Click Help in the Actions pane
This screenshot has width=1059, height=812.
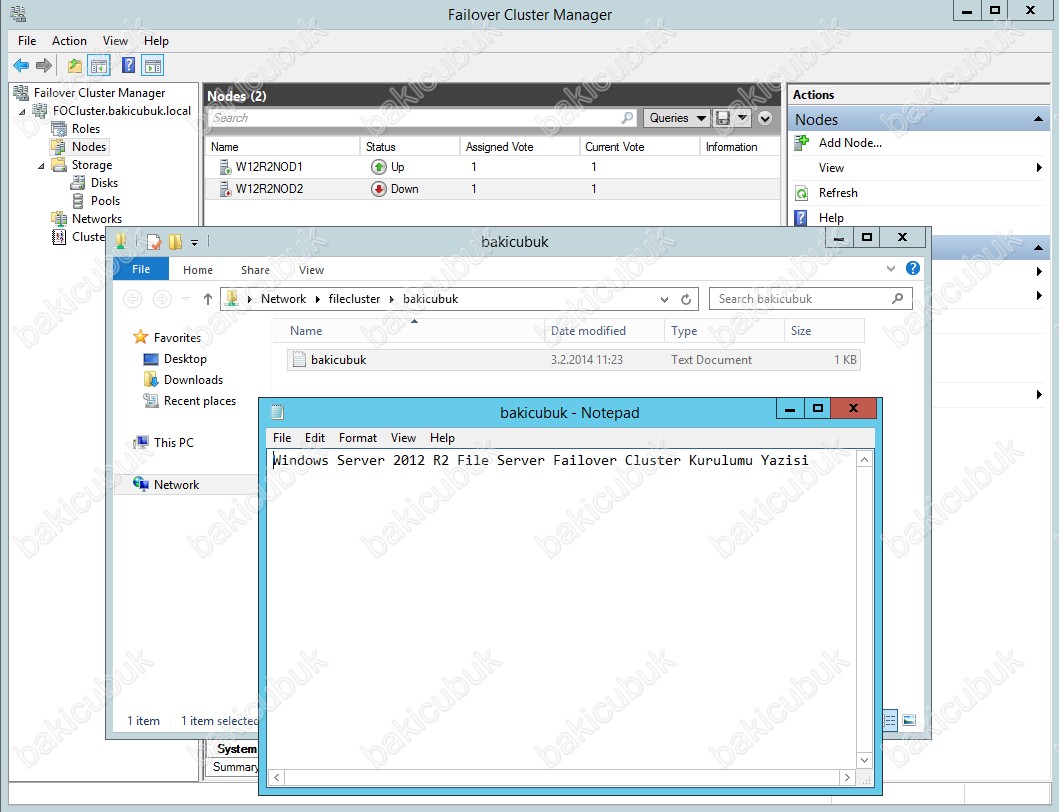(x=831, y=218)
